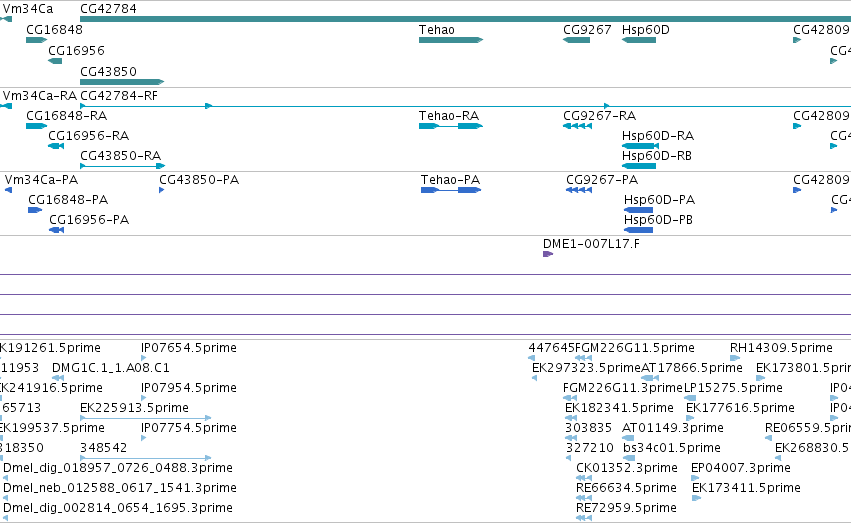Click the Tehao-RA transcript glyph

point(450,126)
